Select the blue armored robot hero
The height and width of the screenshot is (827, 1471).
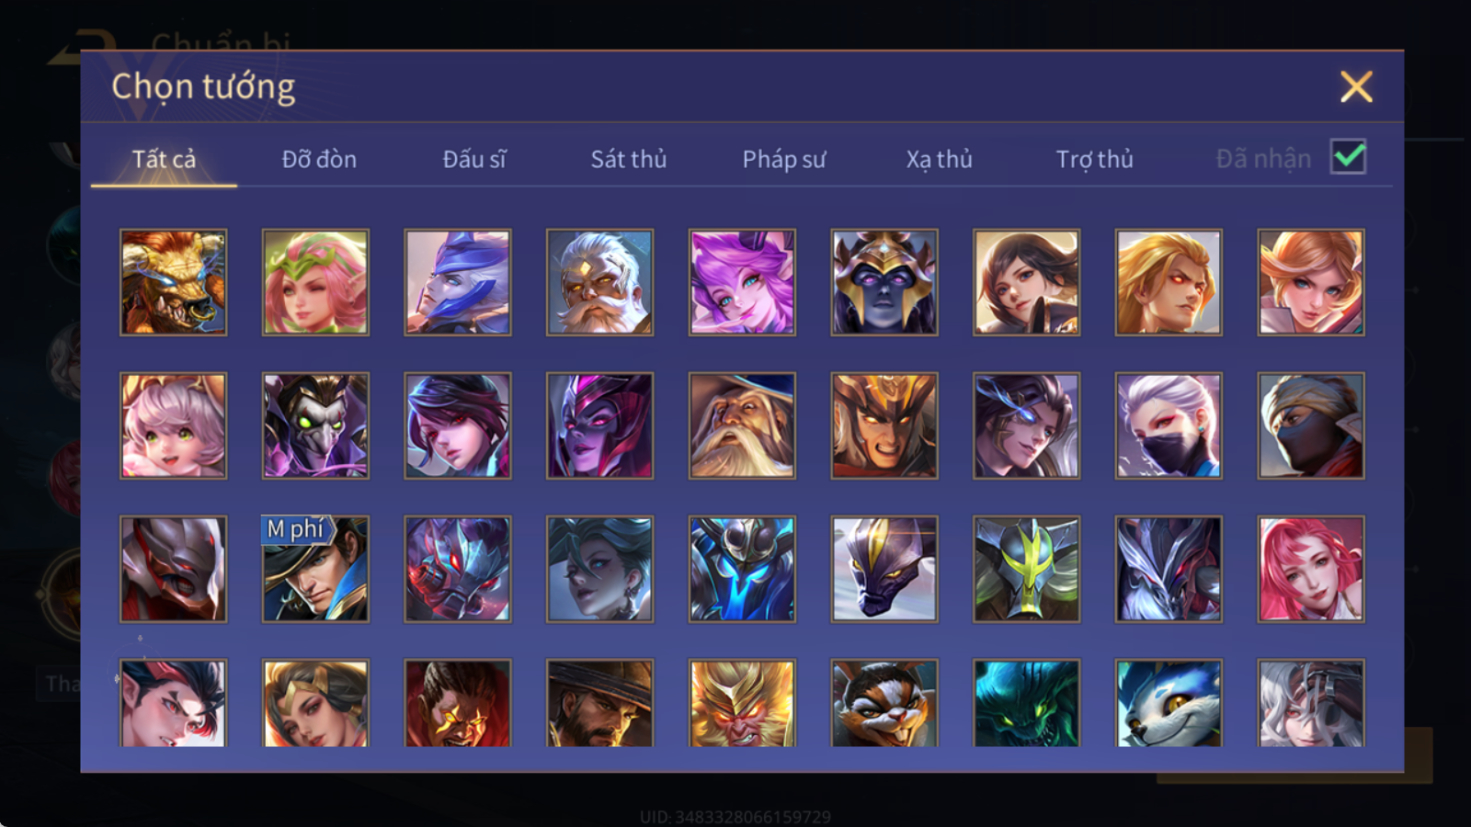742,569
